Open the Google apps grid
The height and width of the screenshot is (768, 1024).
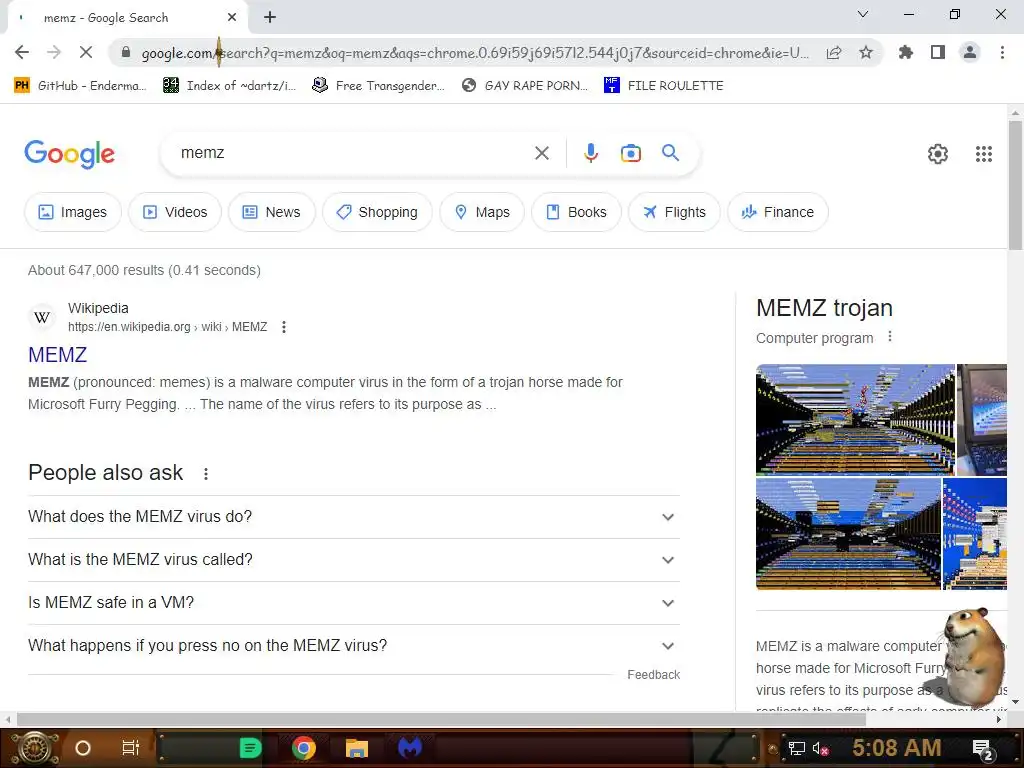tap(984, 154)
